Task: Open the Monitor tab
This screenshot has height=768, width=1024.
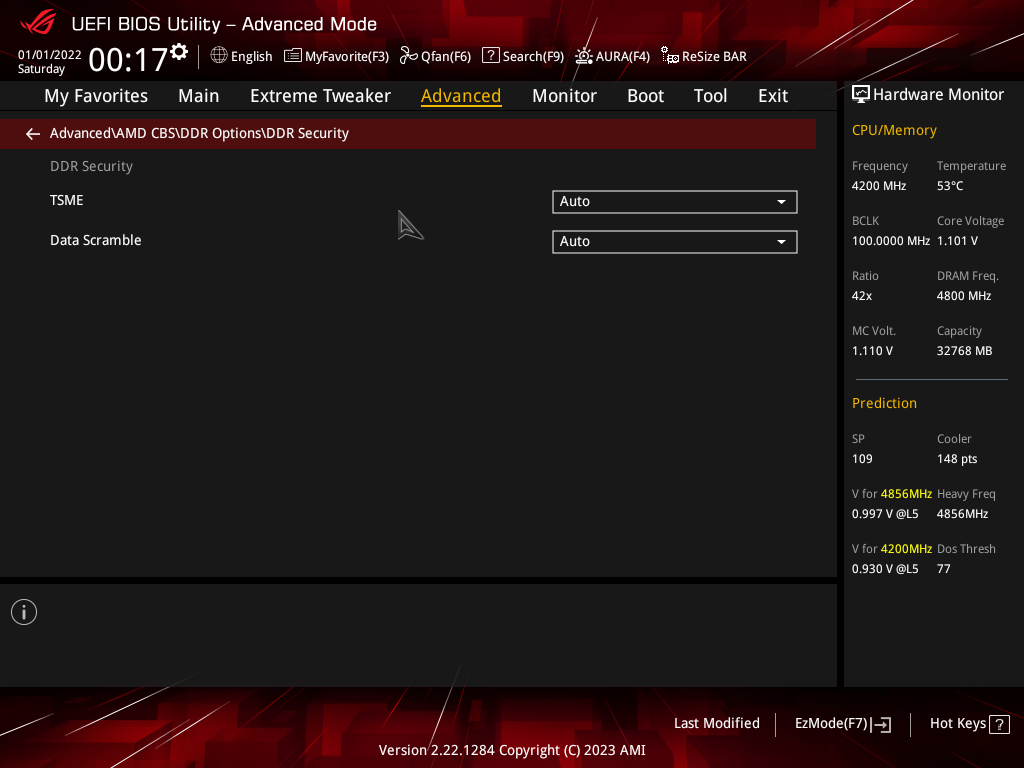Action: [564, 96]
